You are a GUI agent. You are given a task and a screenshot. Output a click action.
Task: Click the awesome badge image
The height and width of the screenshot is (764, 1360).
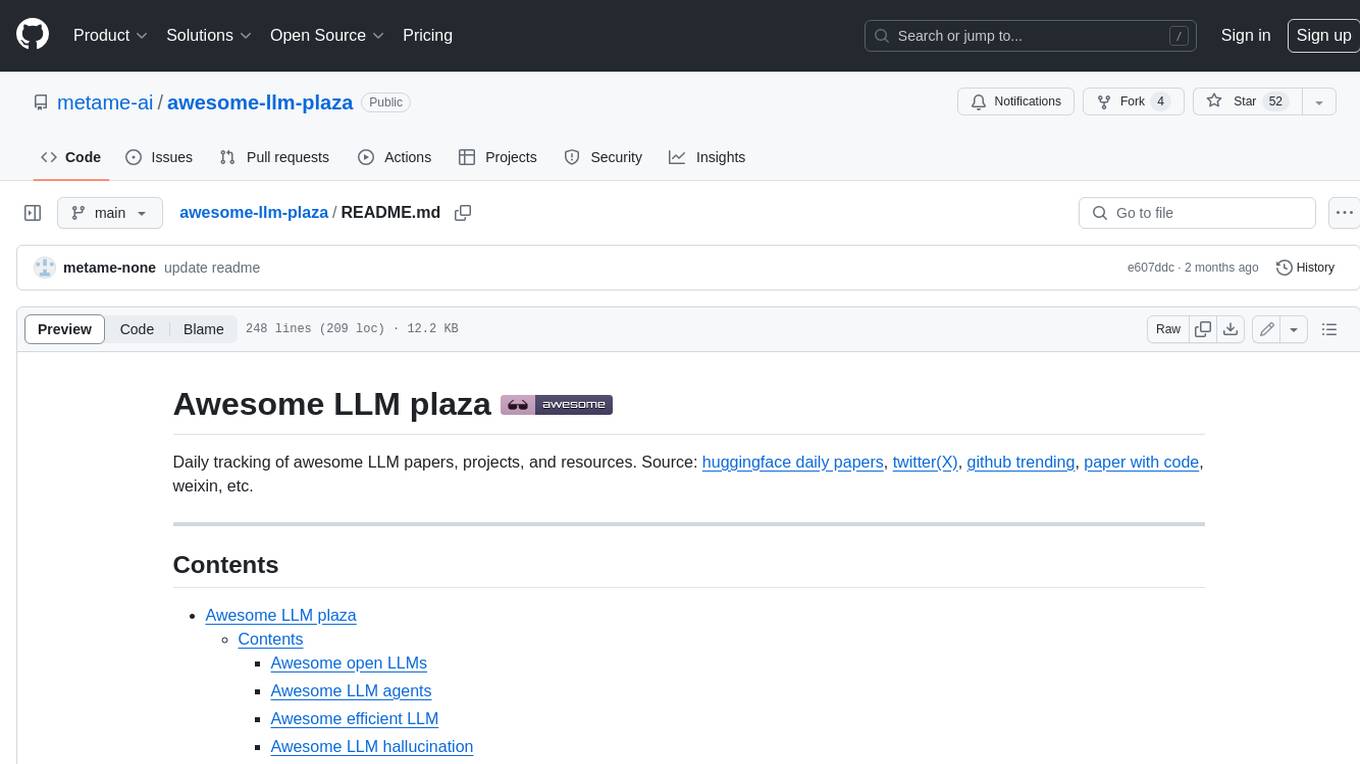pos(556,405)
